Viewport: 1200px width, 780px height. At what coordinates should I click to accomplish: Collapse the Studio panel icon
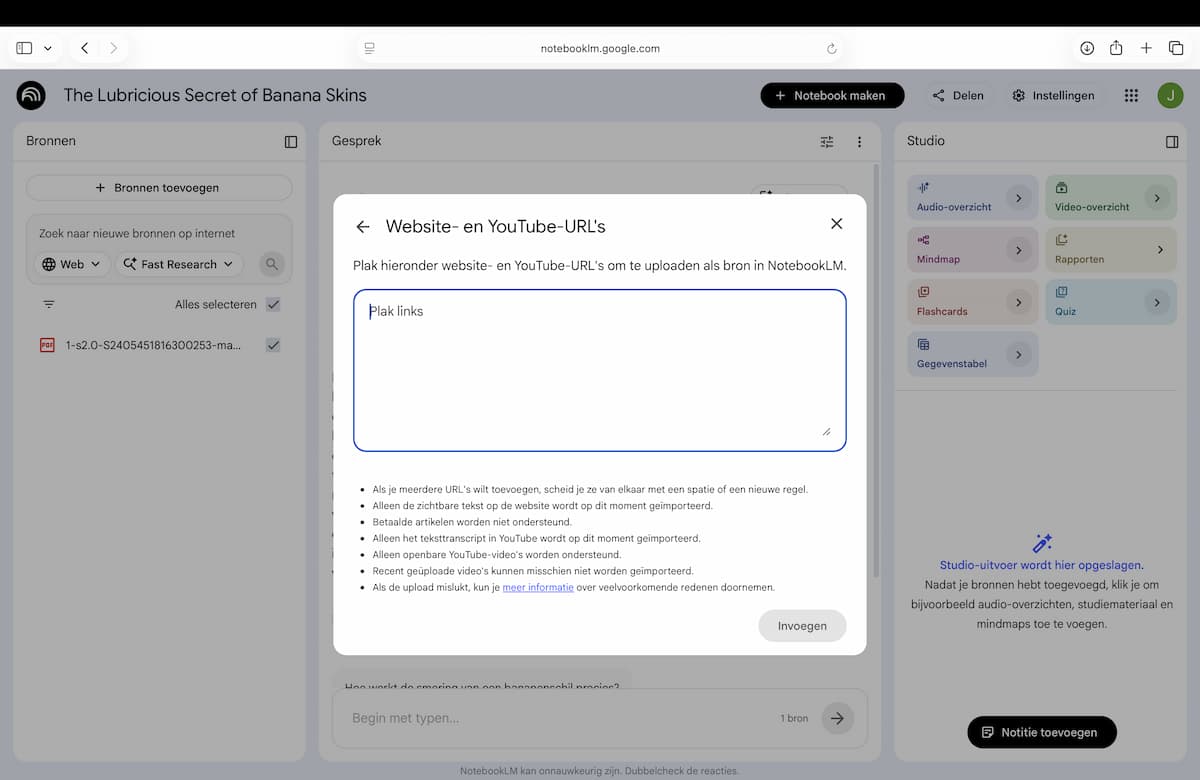(1172, 142)
